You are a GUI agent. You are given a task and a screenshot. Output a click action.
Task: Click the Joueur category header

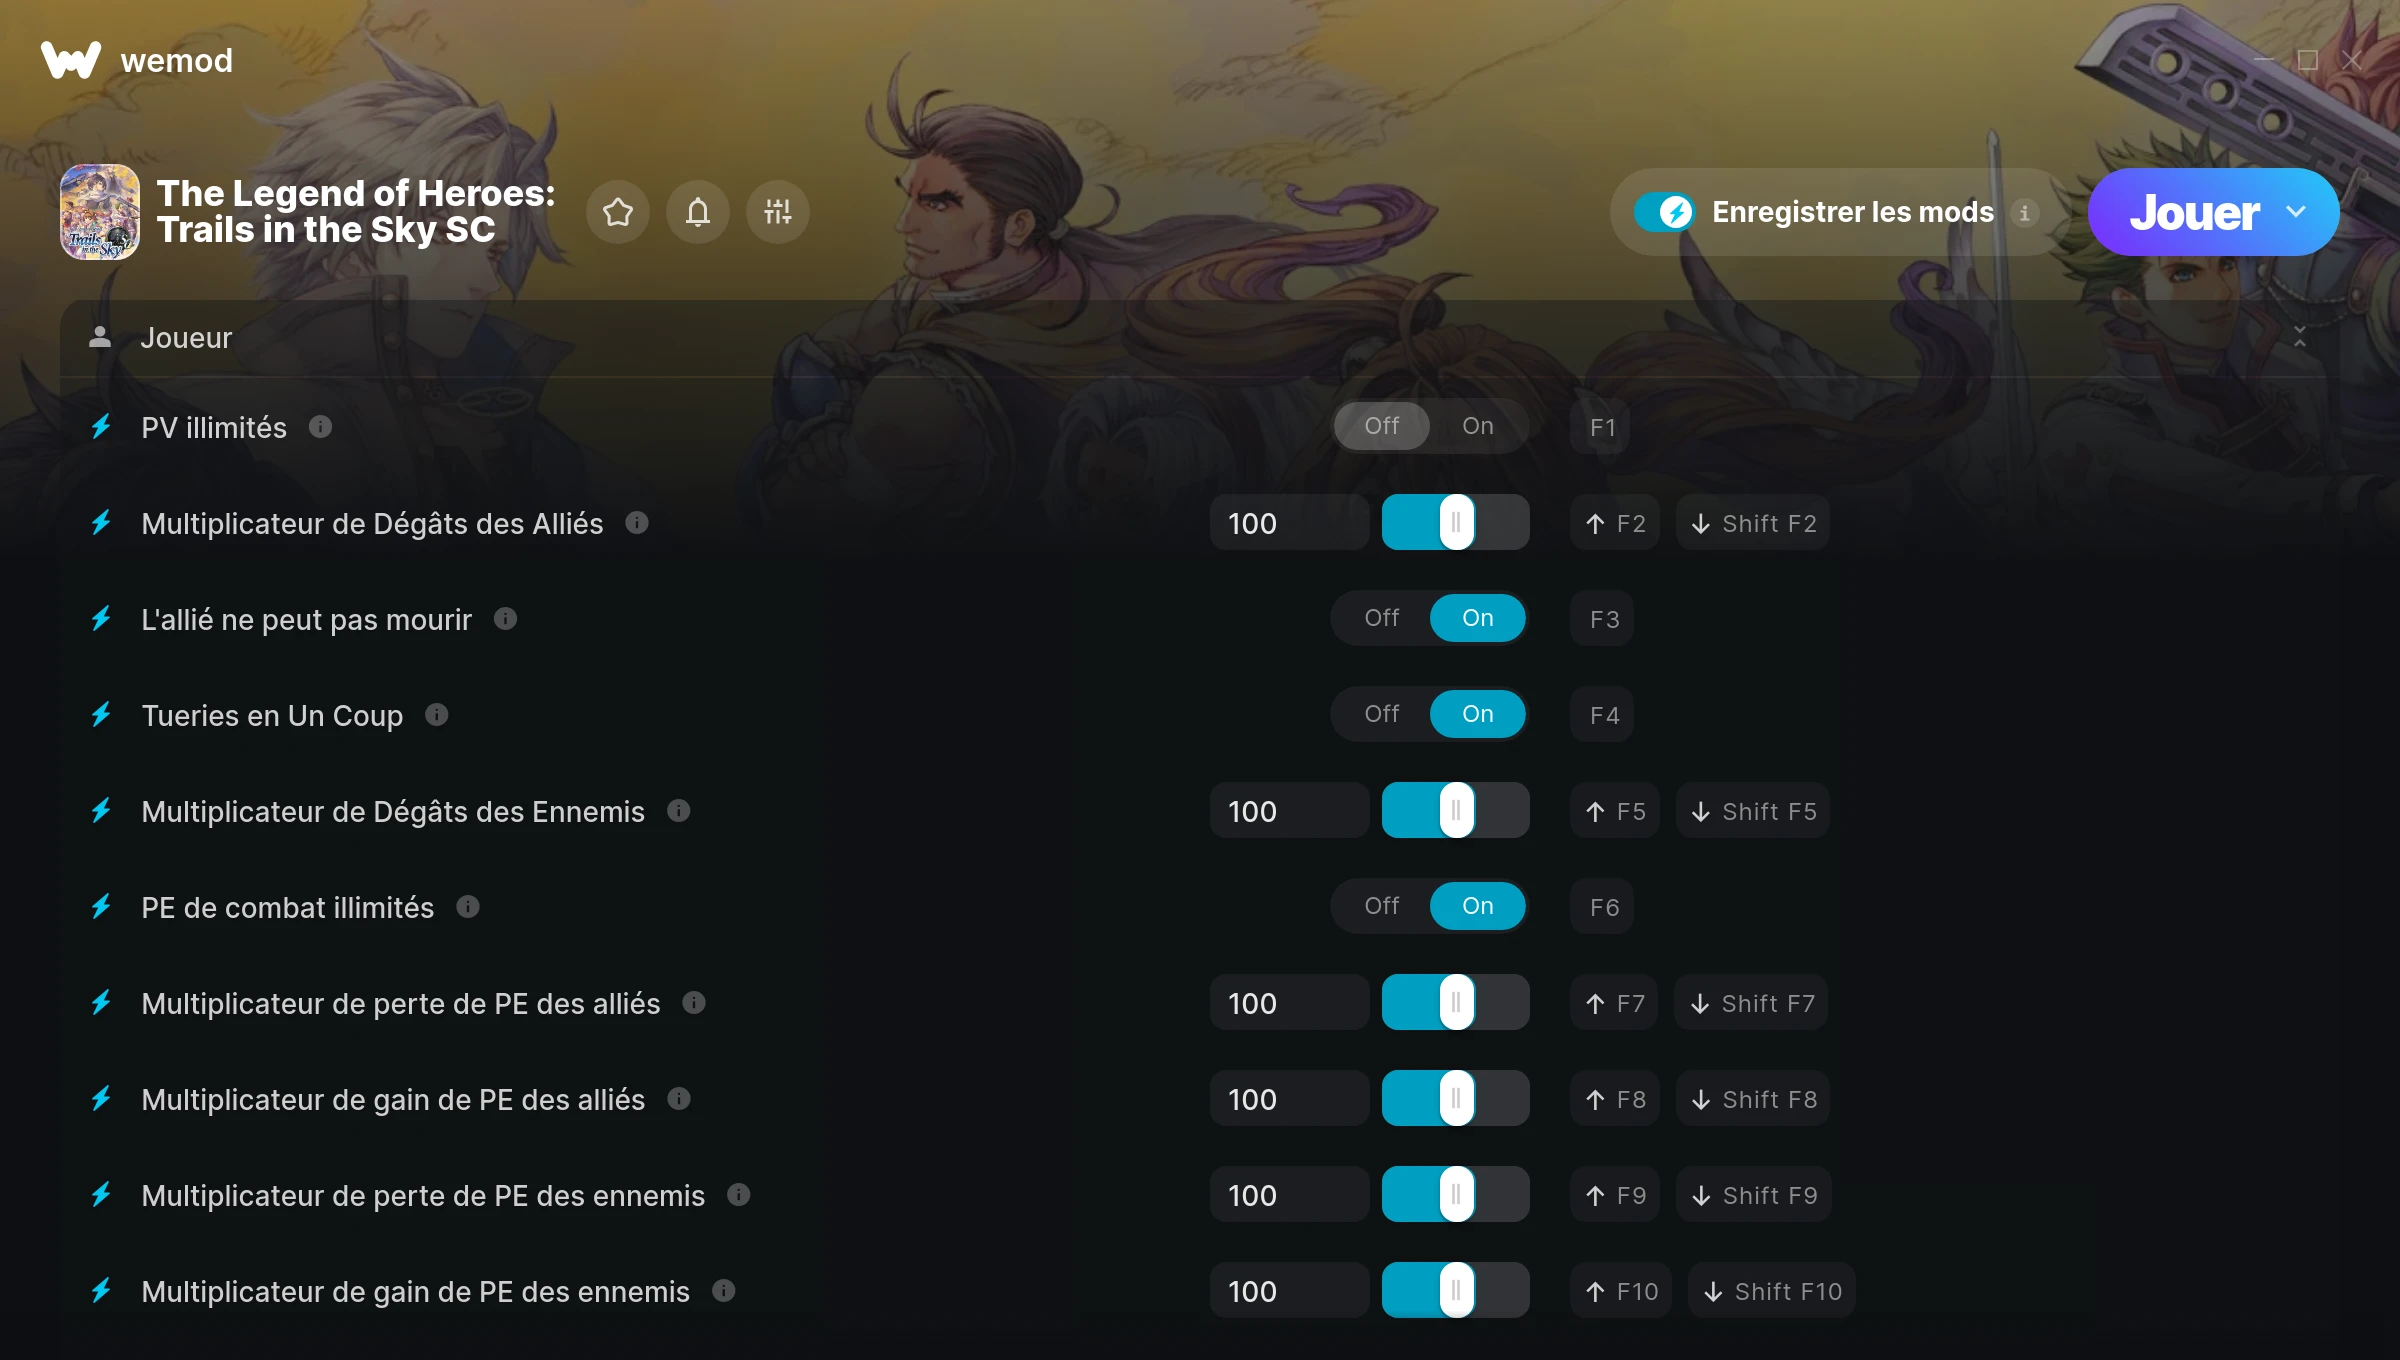[x=1200, y=338]
